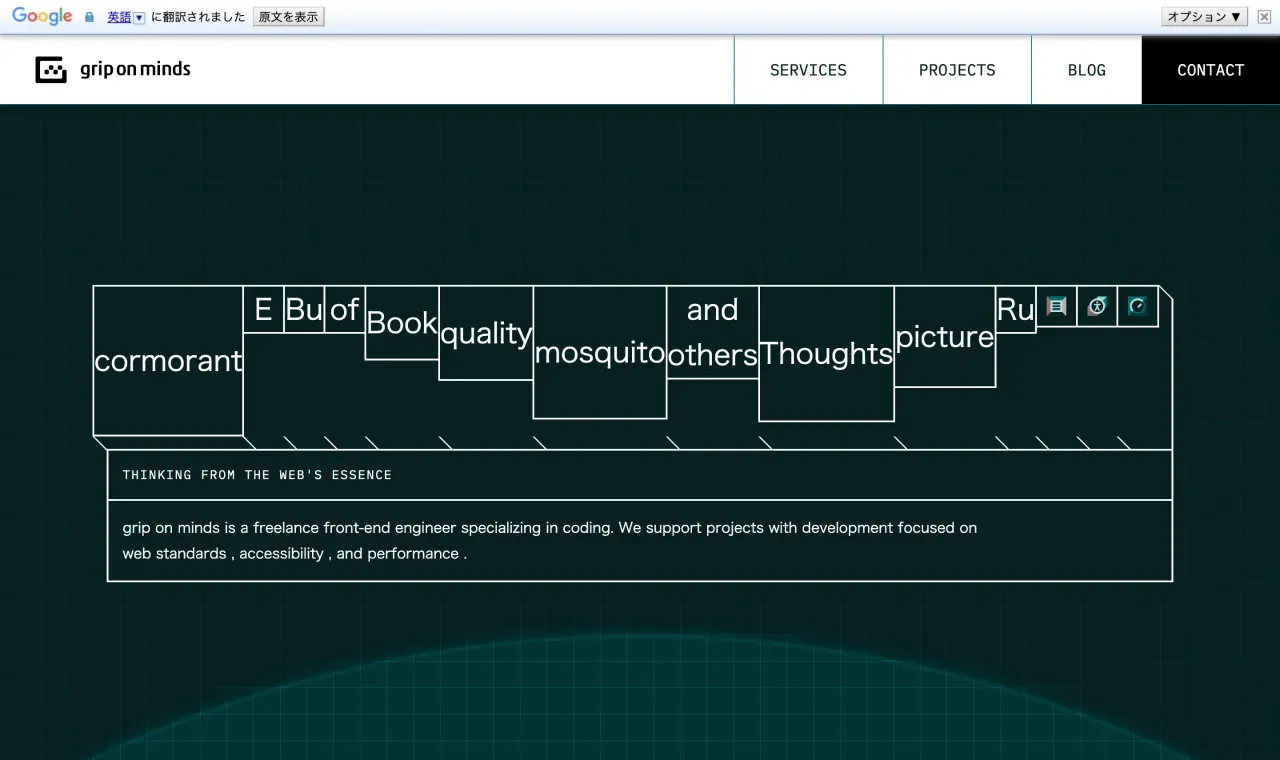Click the 英語 language link

coord(119,17)
